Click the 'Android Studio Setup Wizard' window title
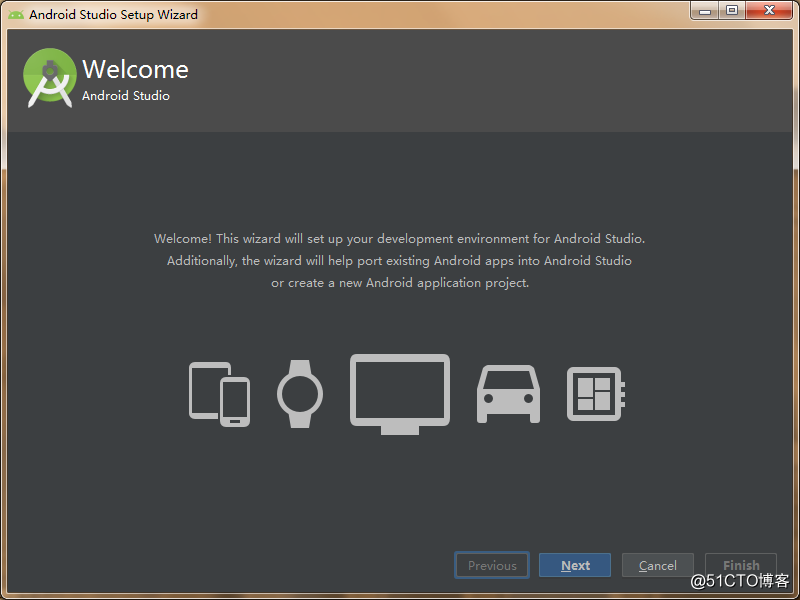The image size is (800, 600). click(113, 14)
